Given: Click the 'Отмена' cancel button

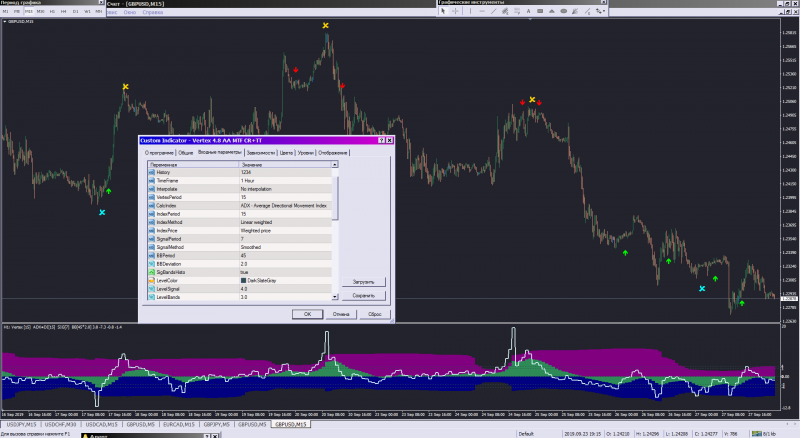Looking at the screenshot, I should coord(341,314).
